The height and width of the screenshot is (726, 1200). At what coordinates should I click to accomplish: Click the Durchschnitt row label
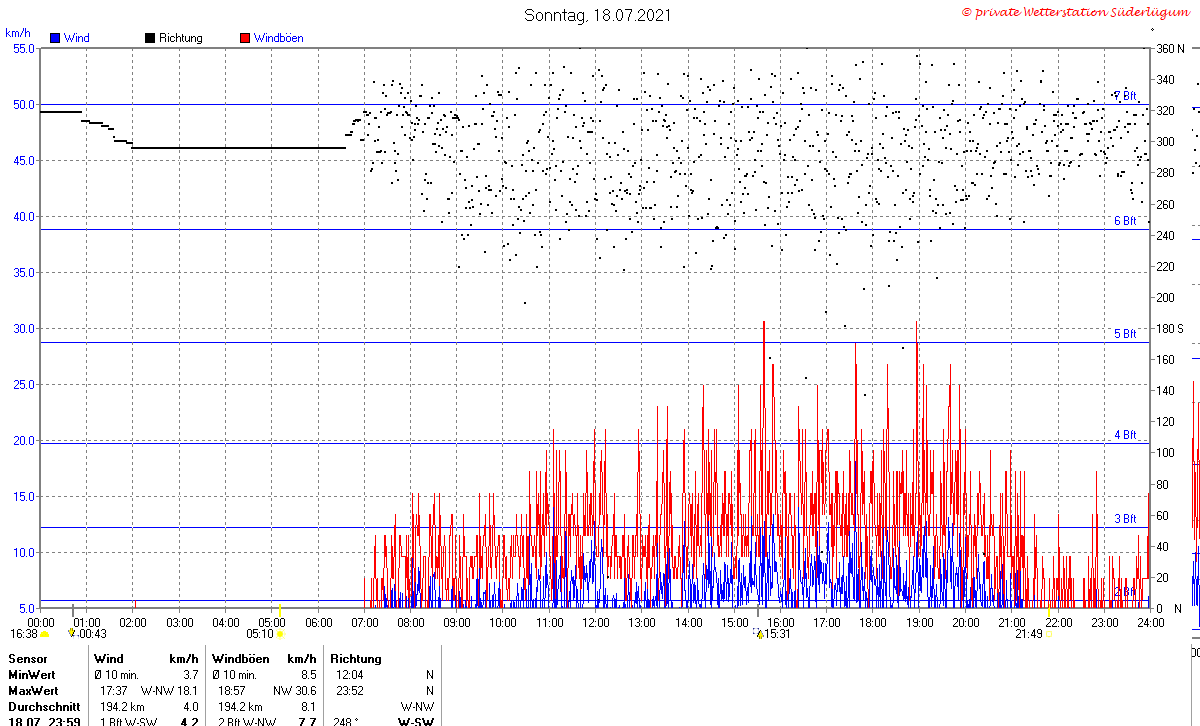[x=42, y=707]
